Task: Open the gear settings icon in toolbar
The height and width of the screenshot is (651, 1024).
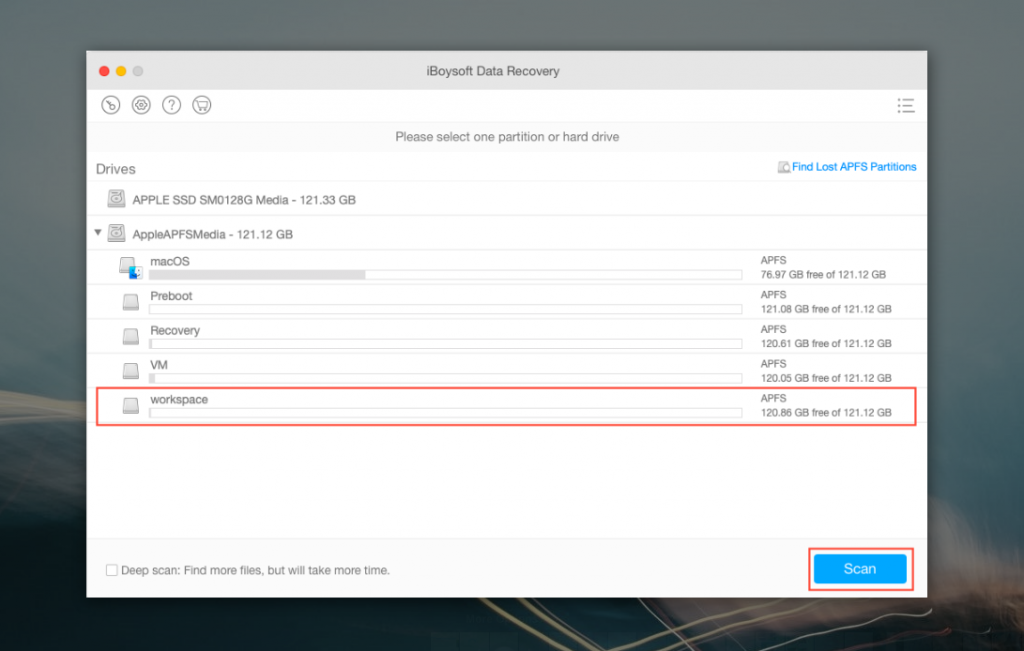Action: (141, 105)
